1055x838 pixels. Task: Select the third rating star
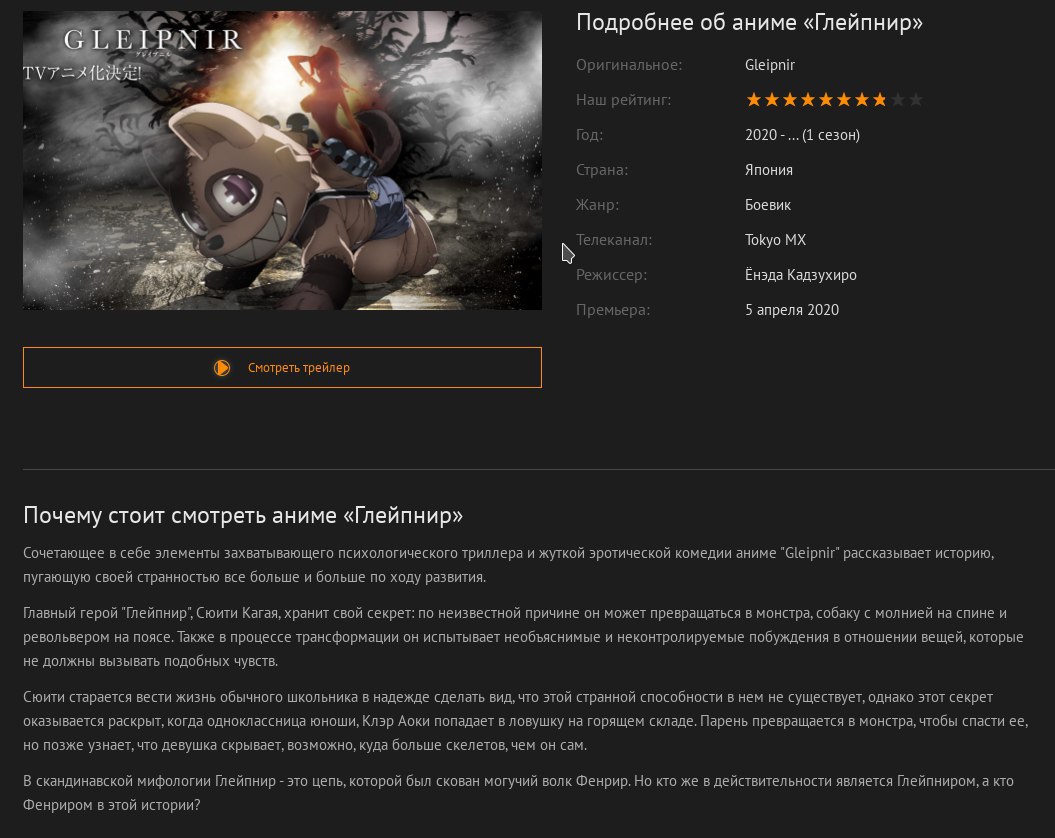tap(790, 100)
